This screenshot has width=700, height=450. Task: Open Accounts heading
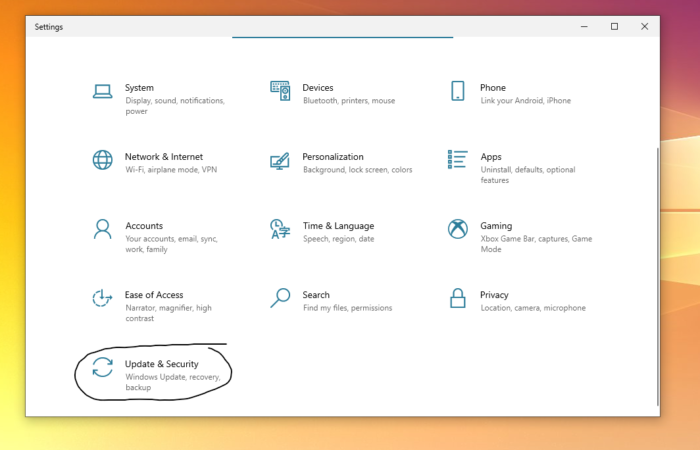[x=144, y=225]
